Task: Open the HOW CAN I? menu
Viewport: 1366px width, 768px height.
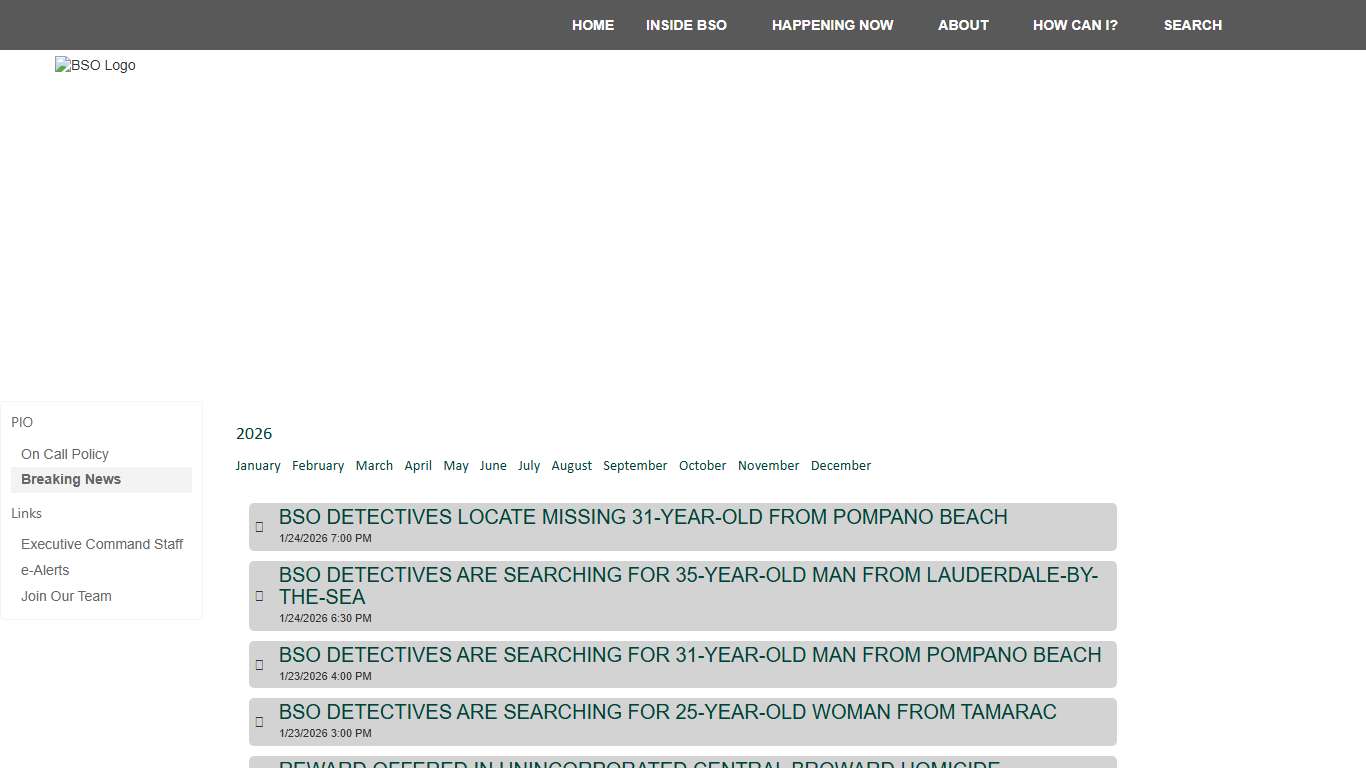Action: click(x=1075, y=25)
